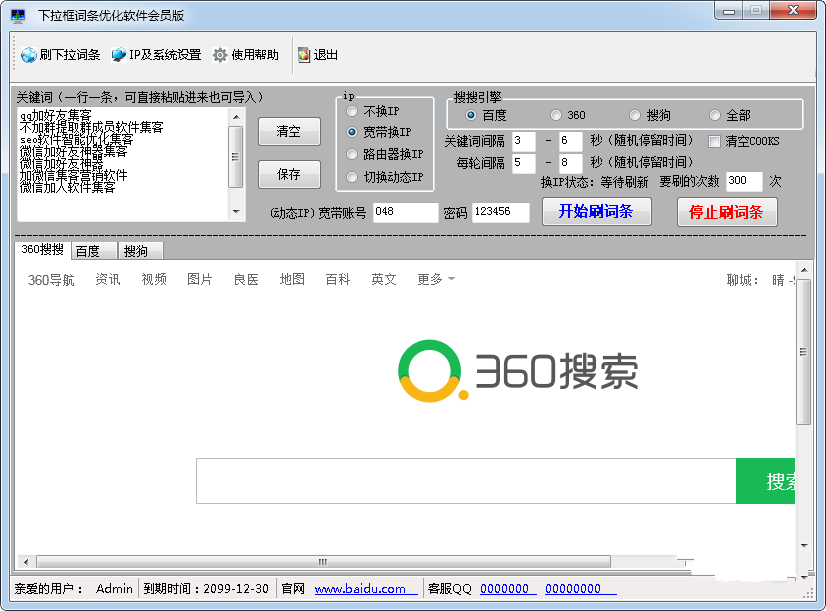Open 地图 navigation link
Screen dimensions: 826x611
click(292, 280)
